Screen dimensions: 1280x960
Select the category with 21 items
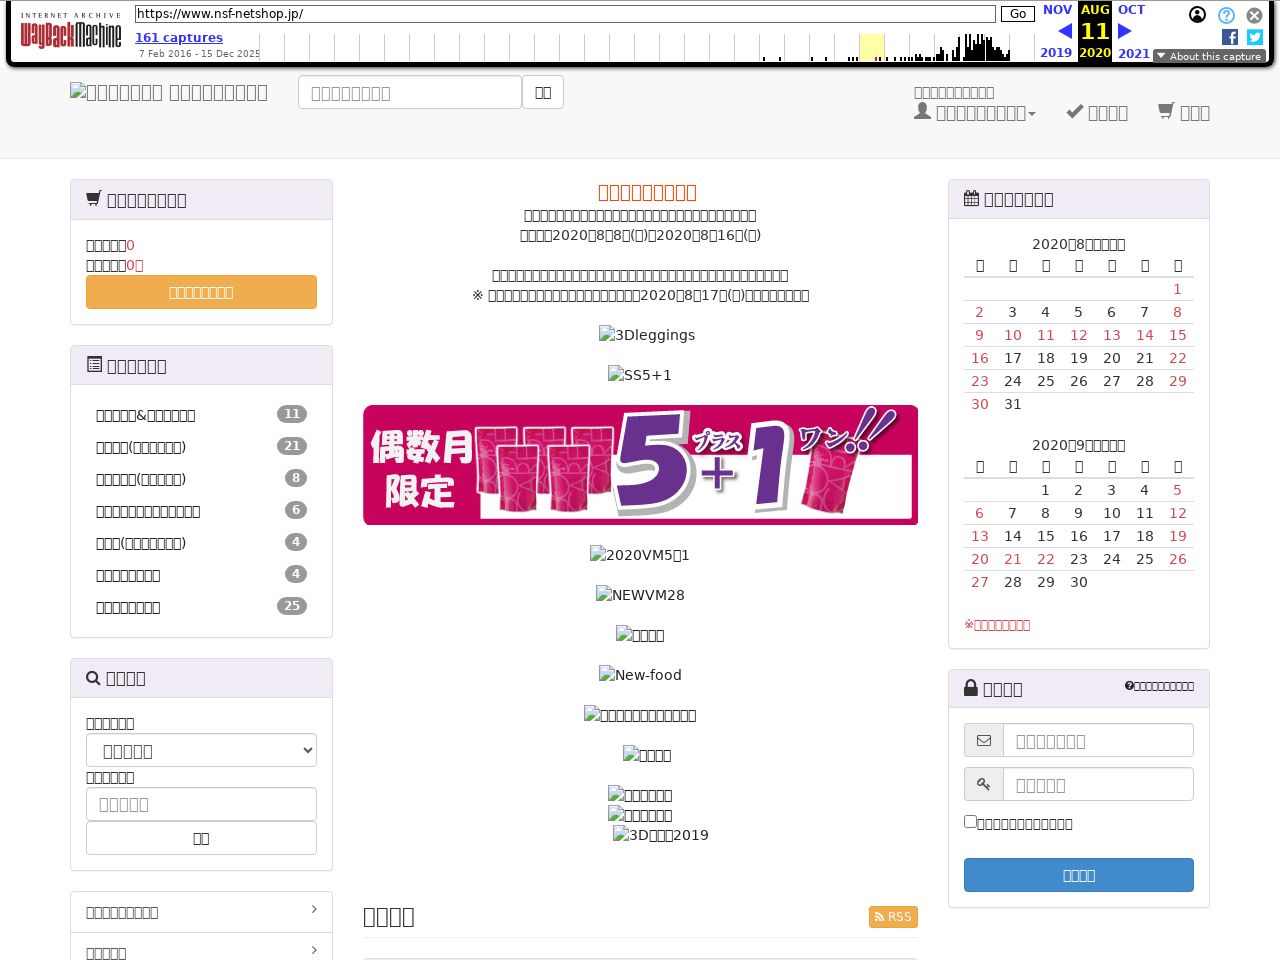(141, 447)
